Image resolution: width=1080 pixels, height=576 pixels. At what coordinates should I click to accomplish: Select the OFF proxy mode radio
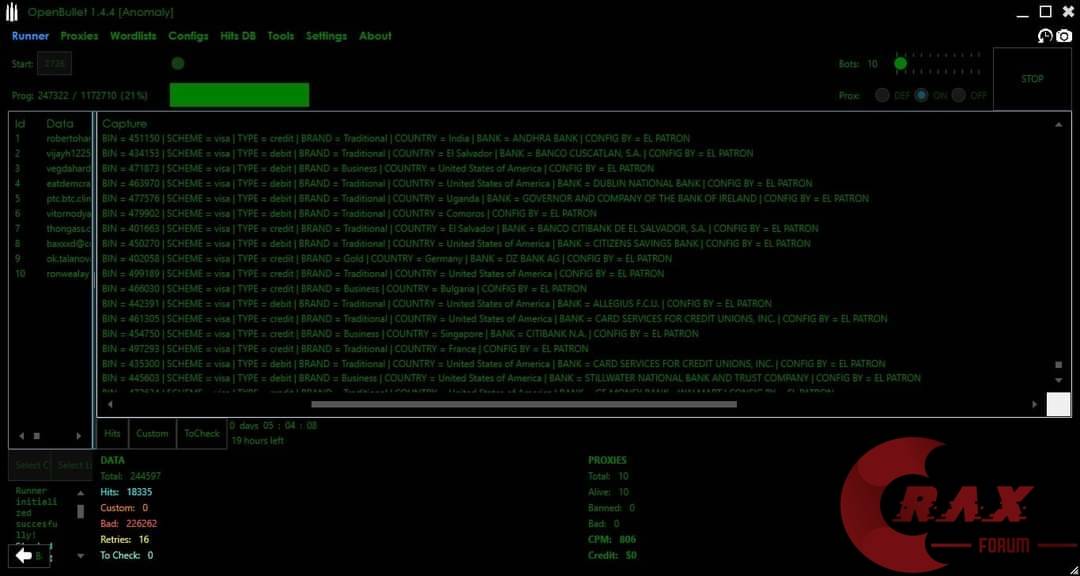click(959, 96)
